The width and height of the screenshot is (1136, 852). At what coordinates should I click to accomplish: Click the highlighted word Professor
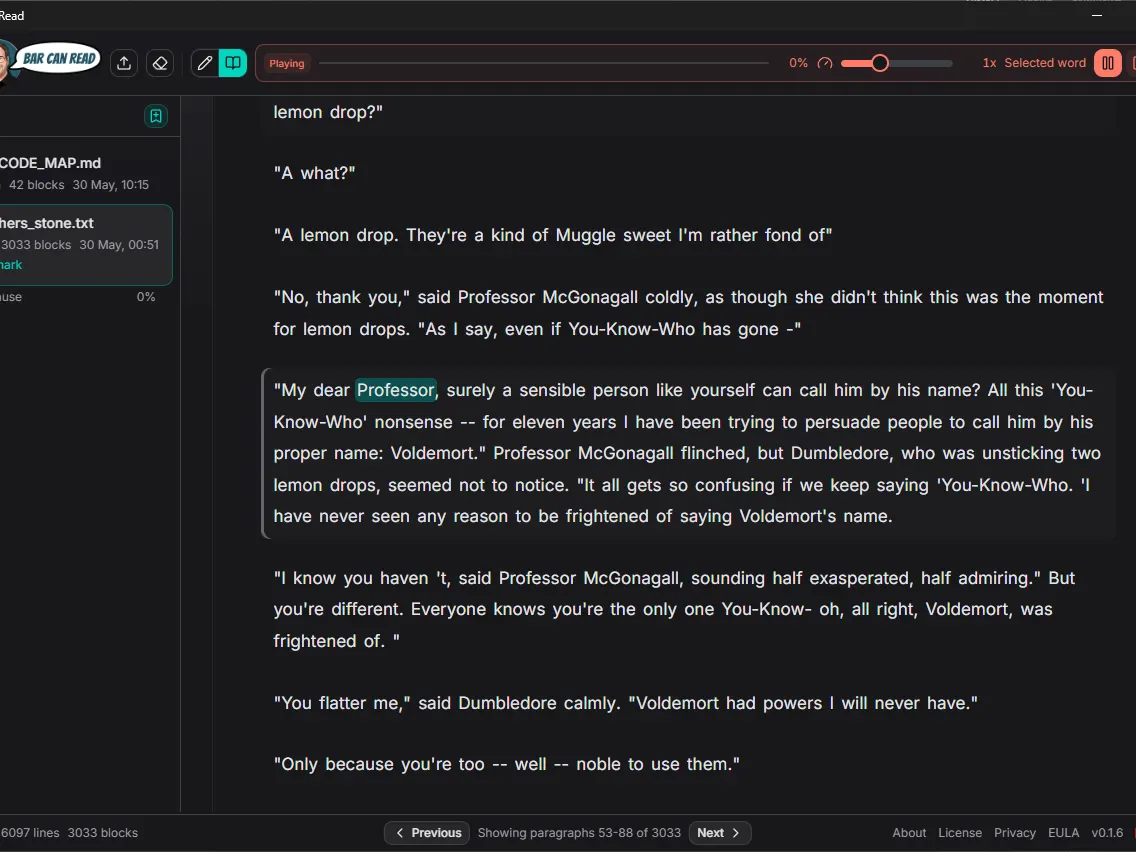(396, 390)
